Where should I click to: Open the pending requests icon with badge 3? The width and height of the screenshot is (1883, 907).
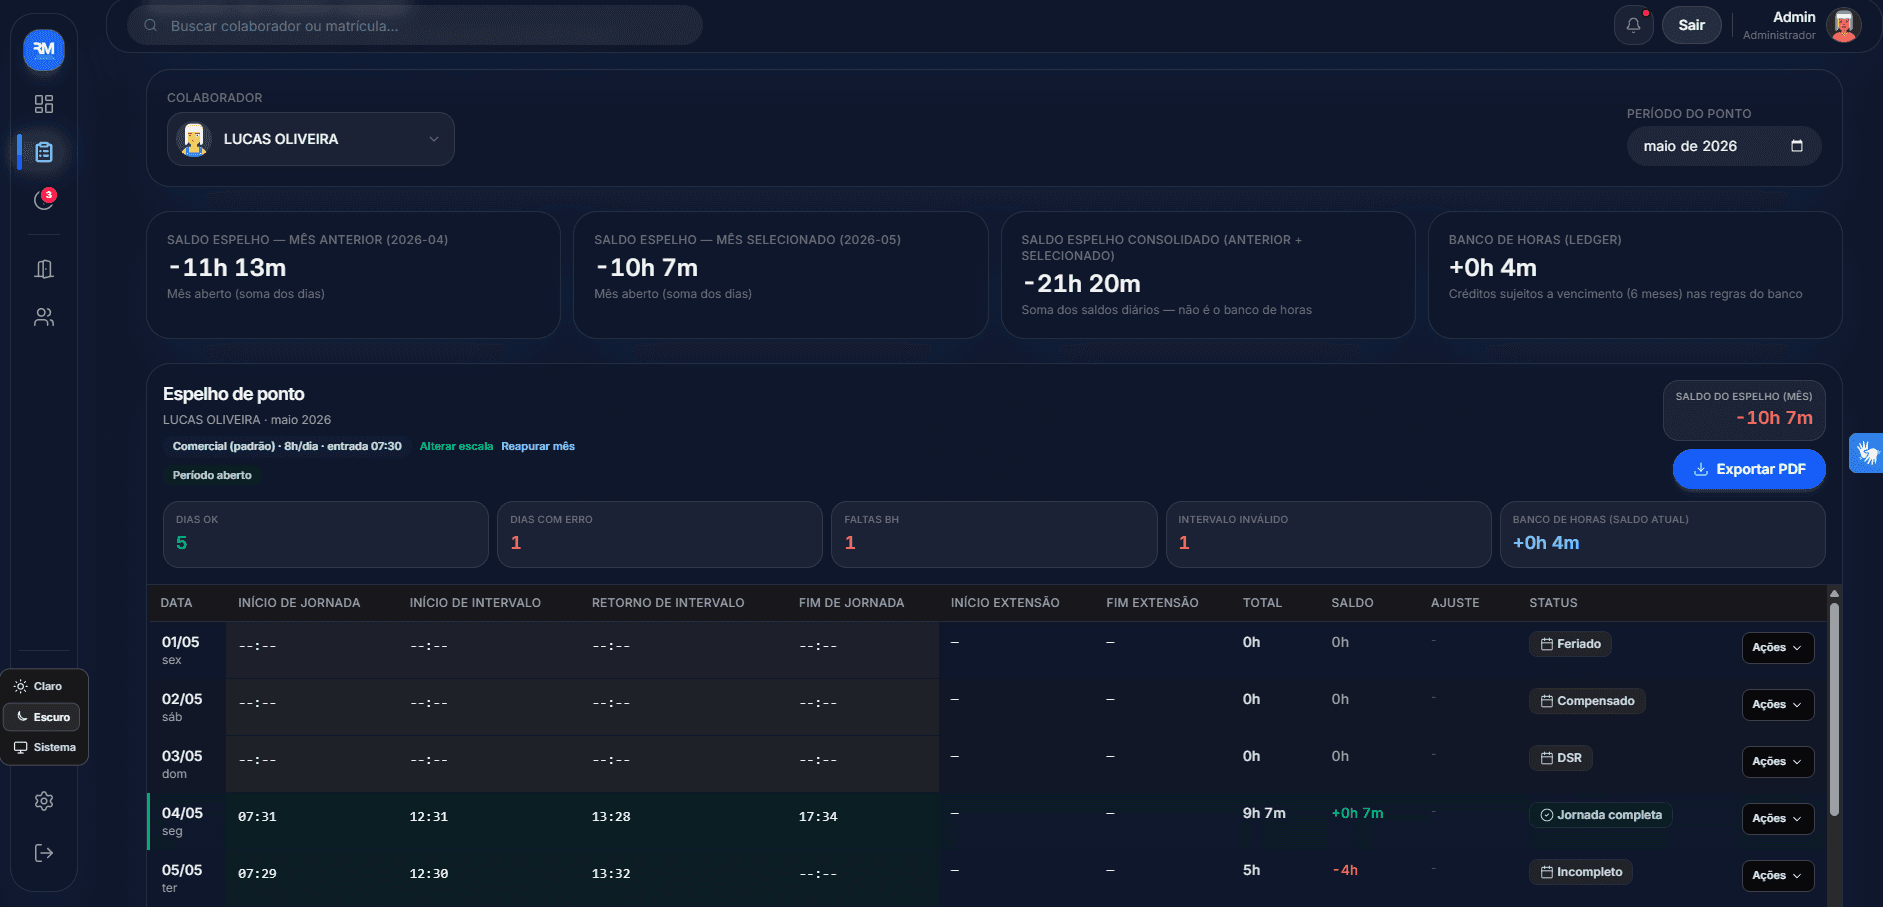[x=44, y=200]
